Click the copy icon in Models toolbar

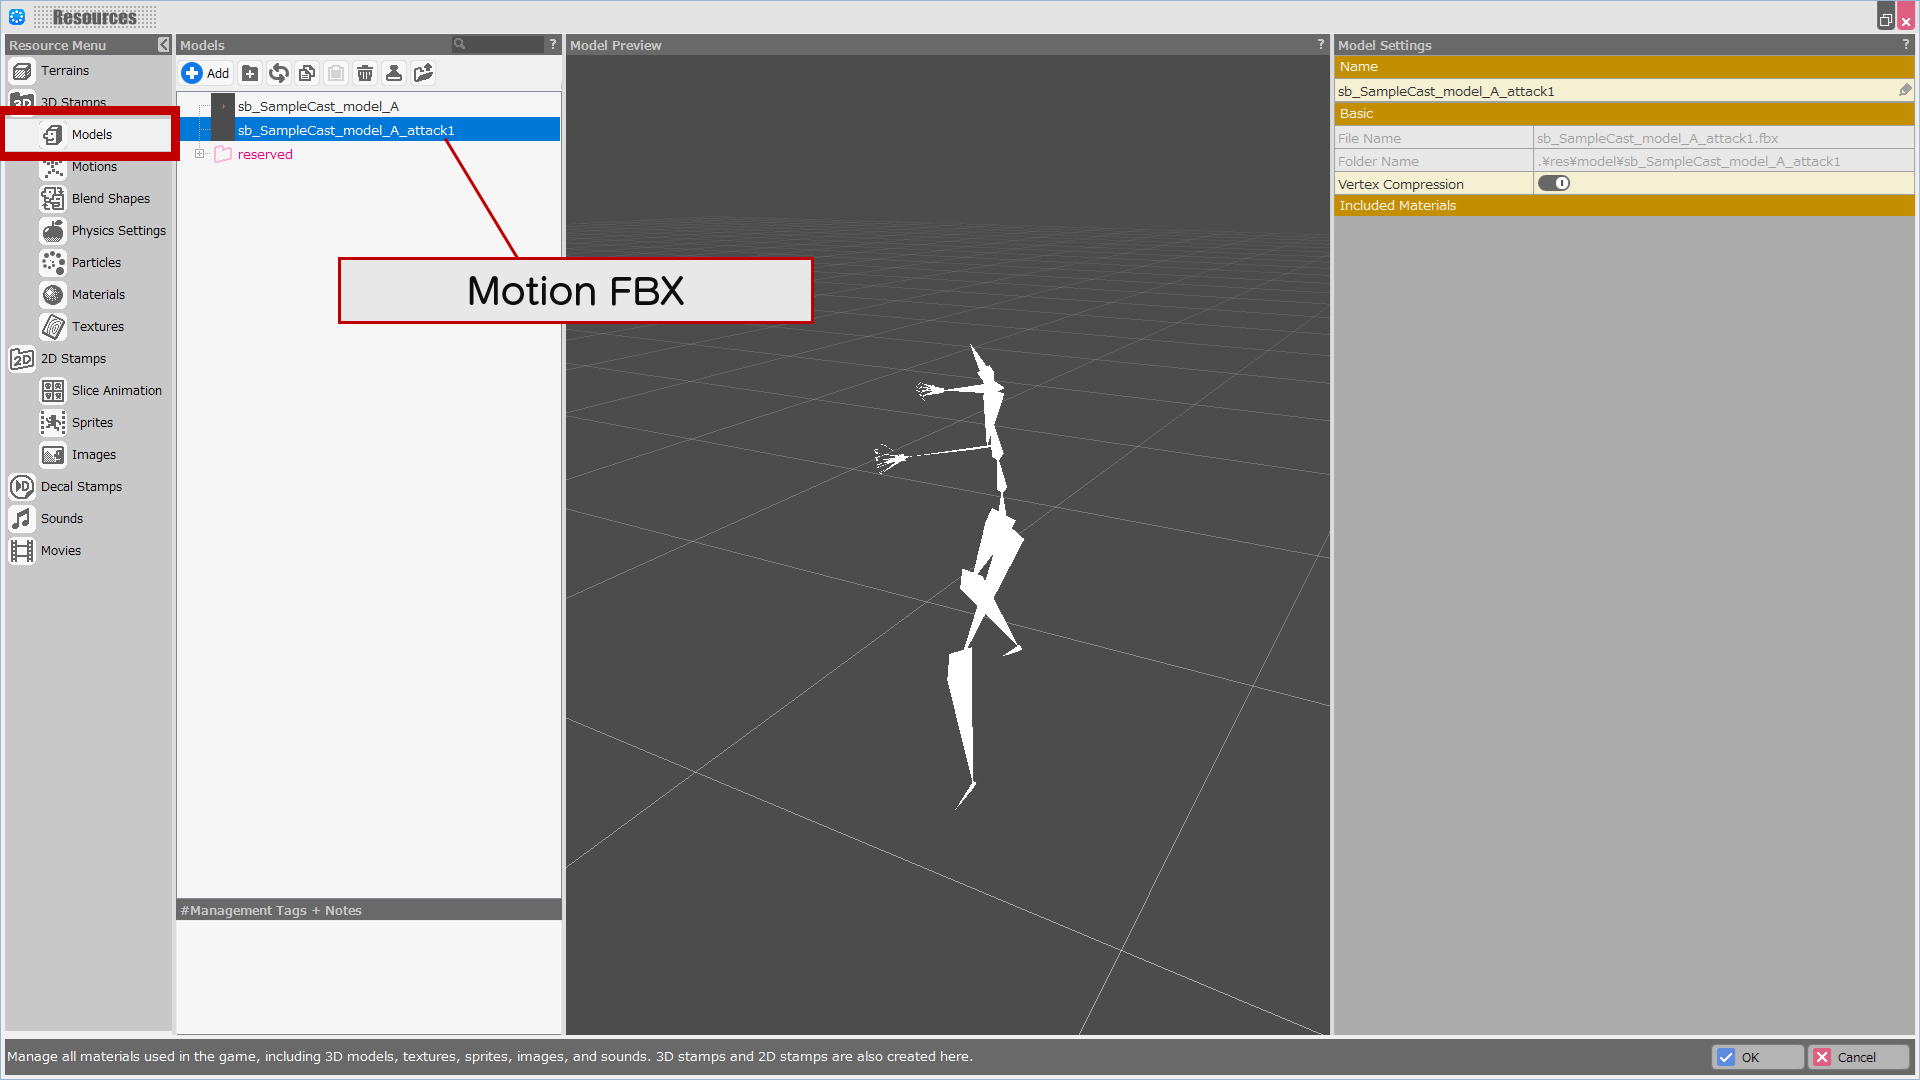[x=307, y=73]
